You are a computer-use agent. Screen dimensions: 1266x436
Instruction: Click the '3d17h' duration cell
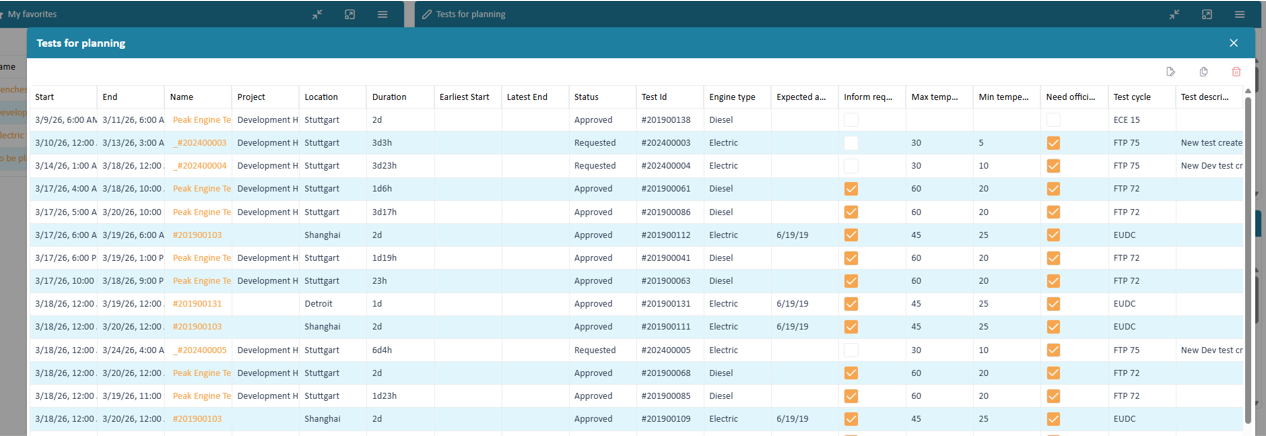[x=400, y=212]
